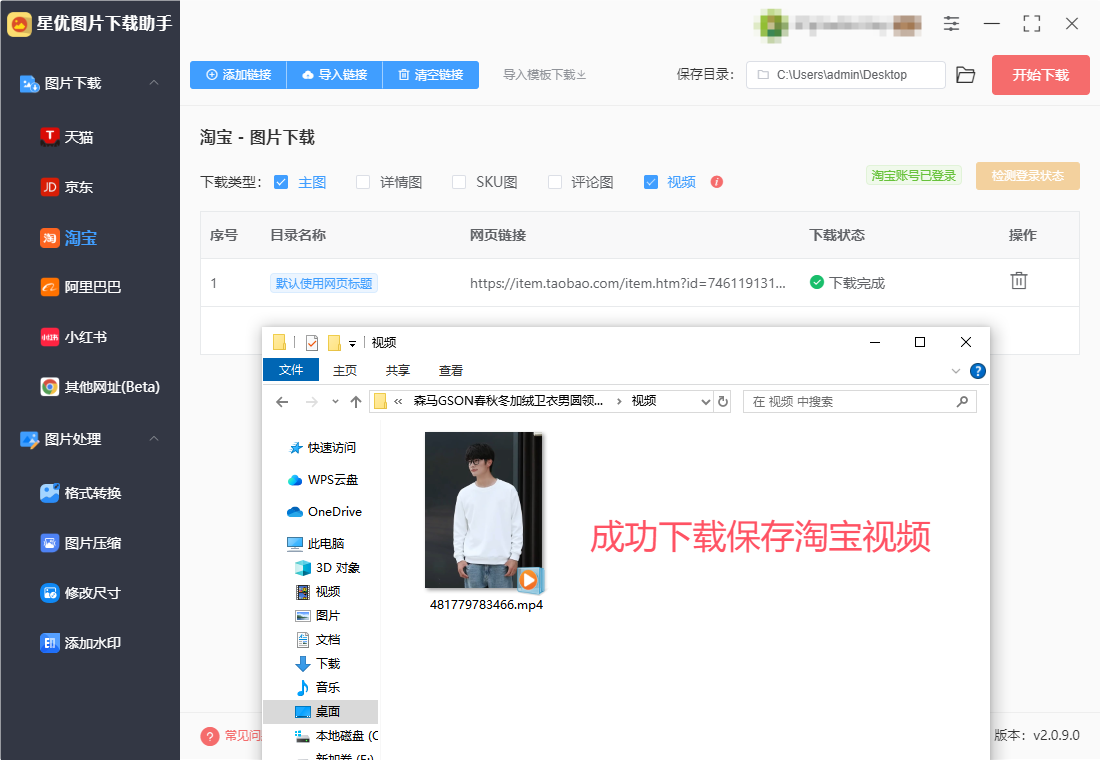Click the Explorer search magnifier icon
The image size is (1100, 760).
(962, 401)
